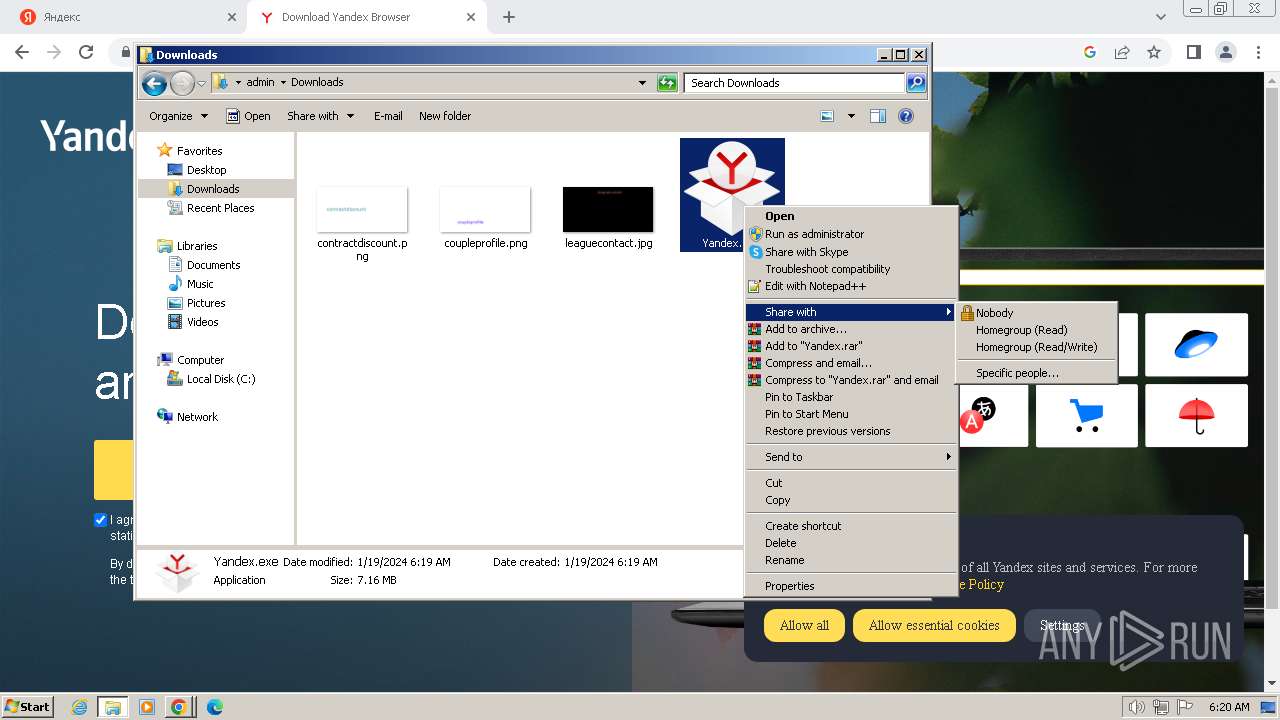This screenshot has height=720, width=1280.
Task: Click the New folder button
Action: (x=445, y=116)
